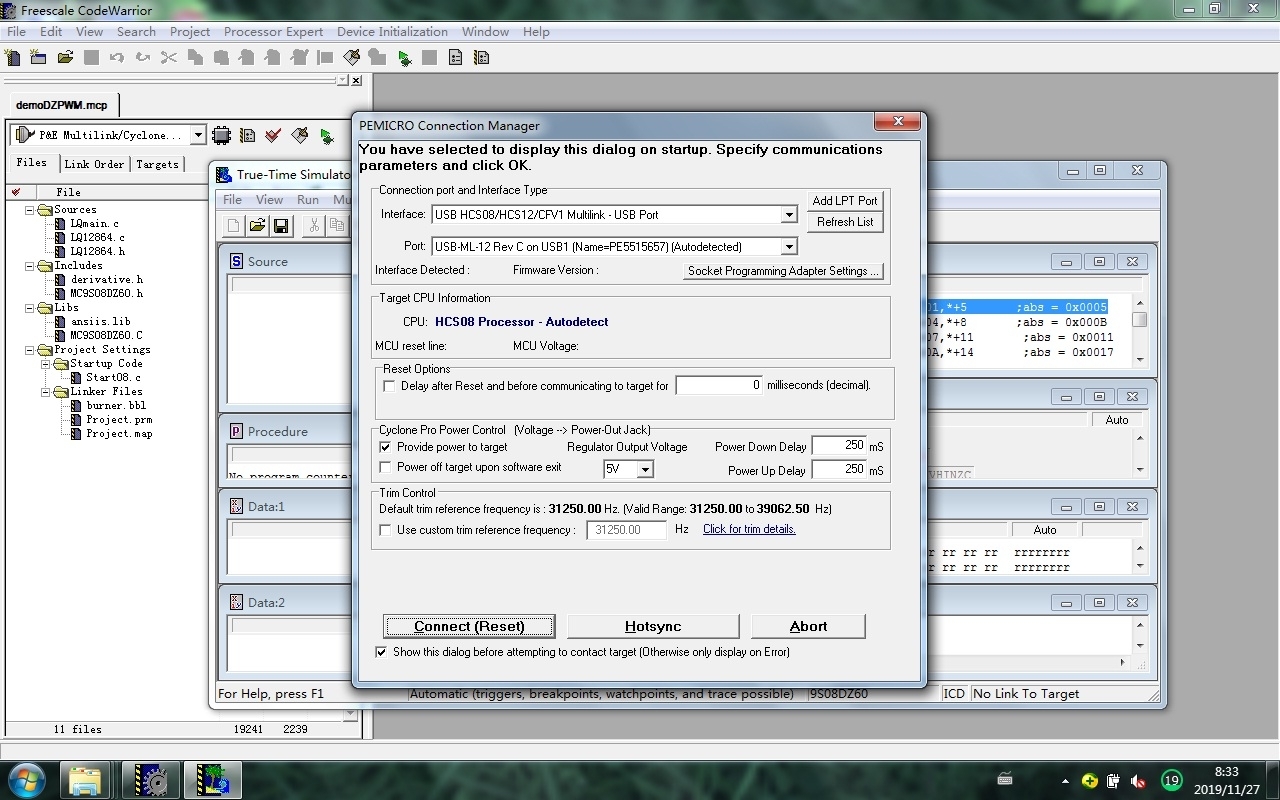Switch to Link Order tab
1280x800 pixels.
pyautogui.click(x=94, y=164)
